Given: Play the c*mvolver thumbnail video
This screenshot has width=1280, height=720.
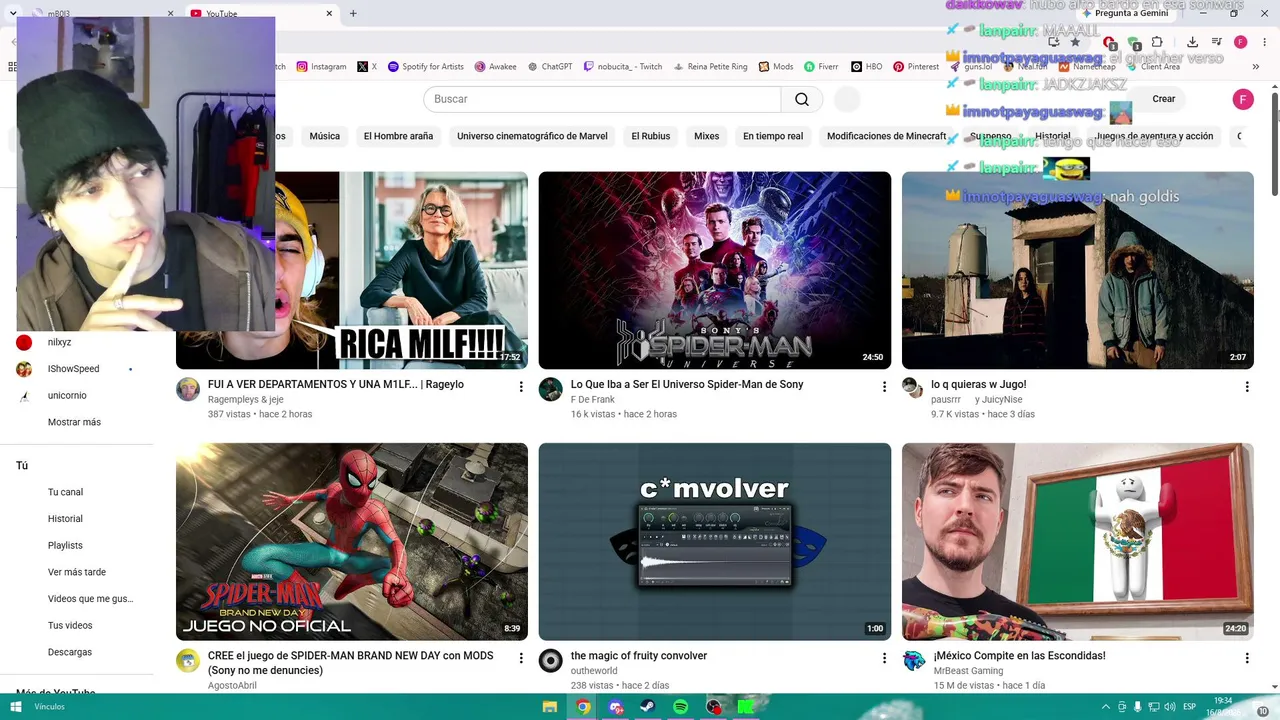Looking at the screenshot, I should 715,542.
